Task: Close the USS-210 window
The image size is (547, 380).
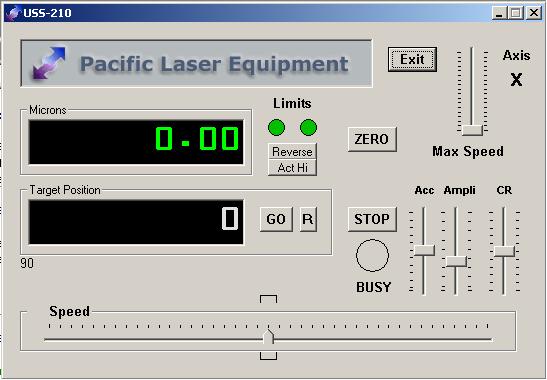Action: [534, 13]
